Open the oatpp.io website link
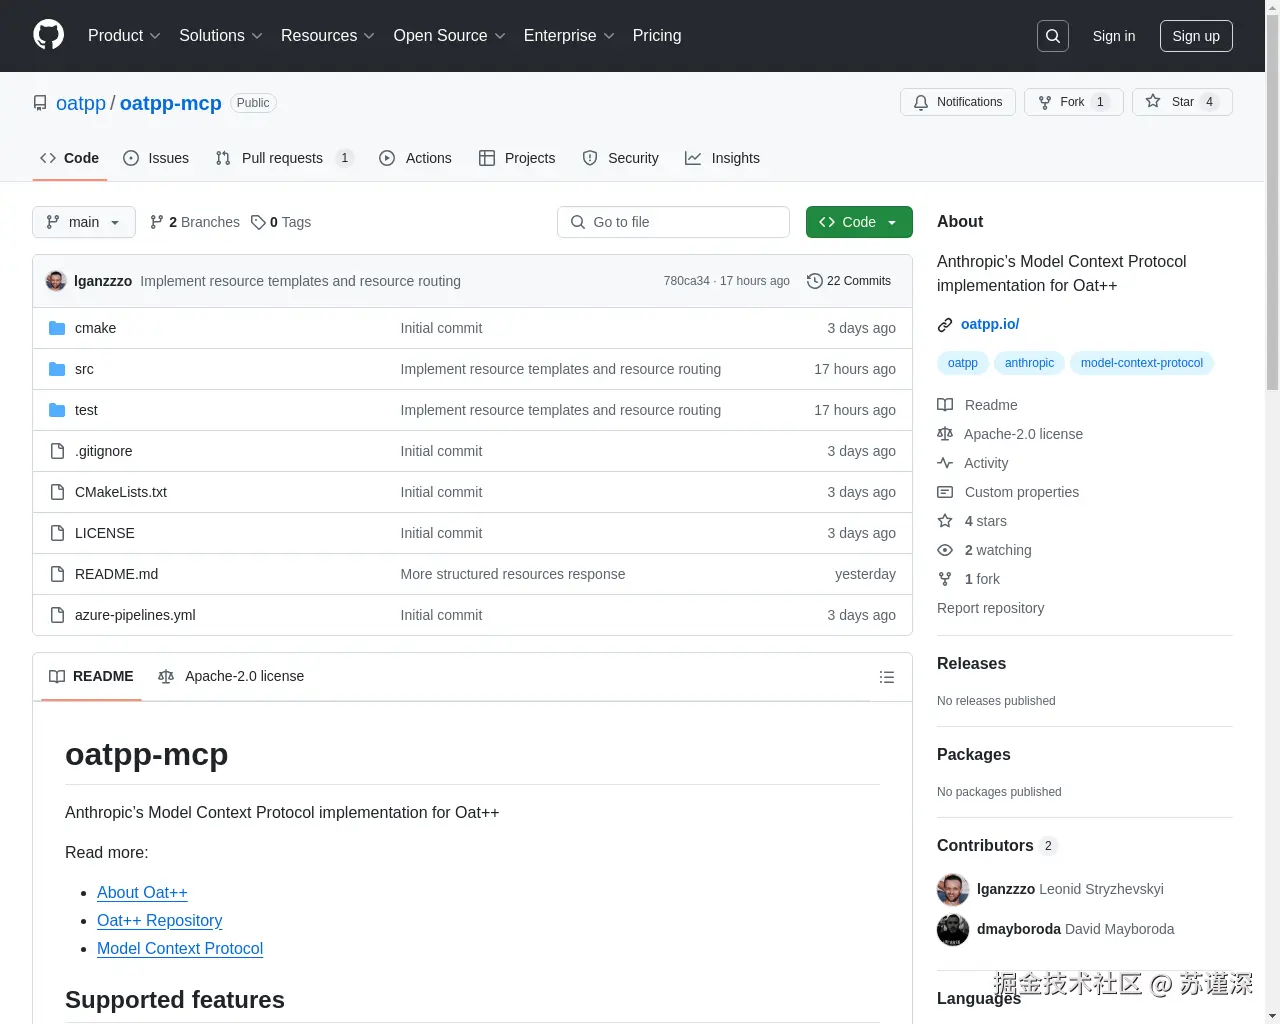 click(989, 324)
